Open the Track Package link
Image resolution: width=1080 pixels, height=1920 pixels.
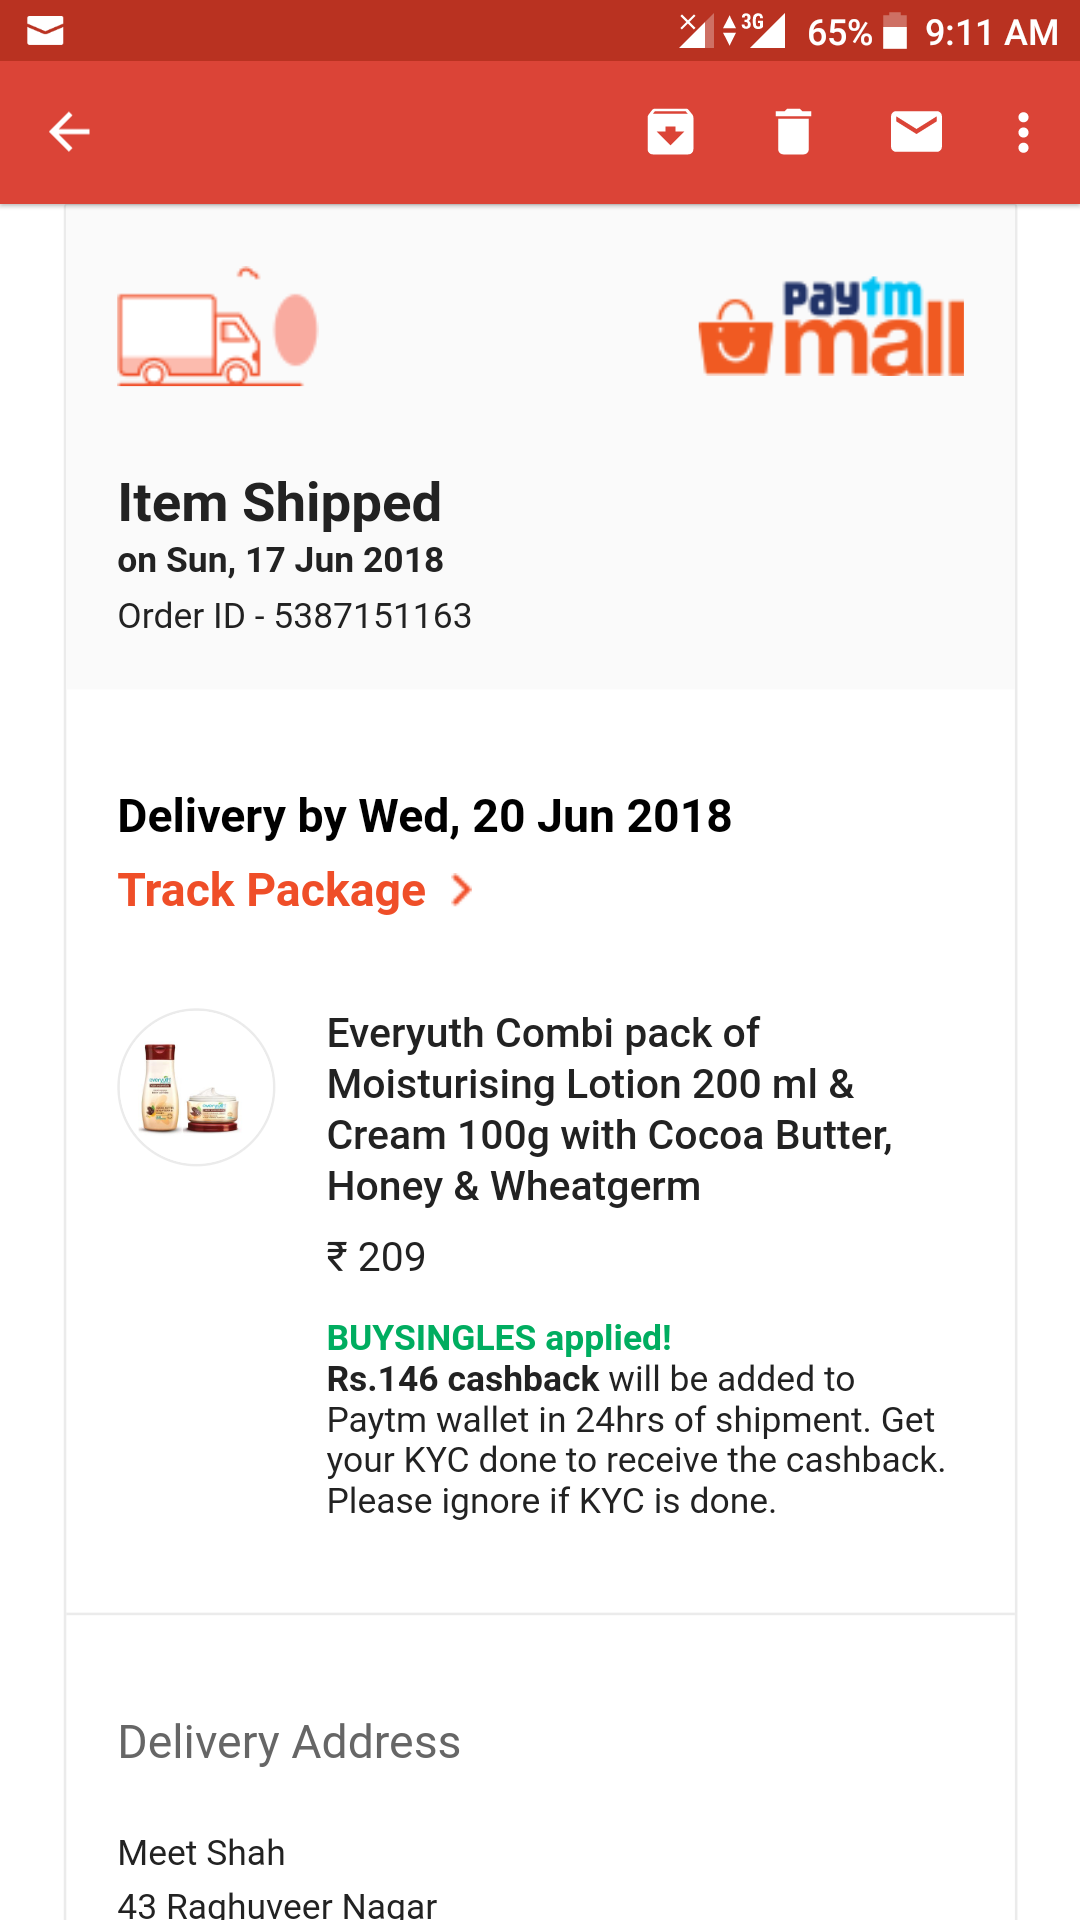coord(272,890)
